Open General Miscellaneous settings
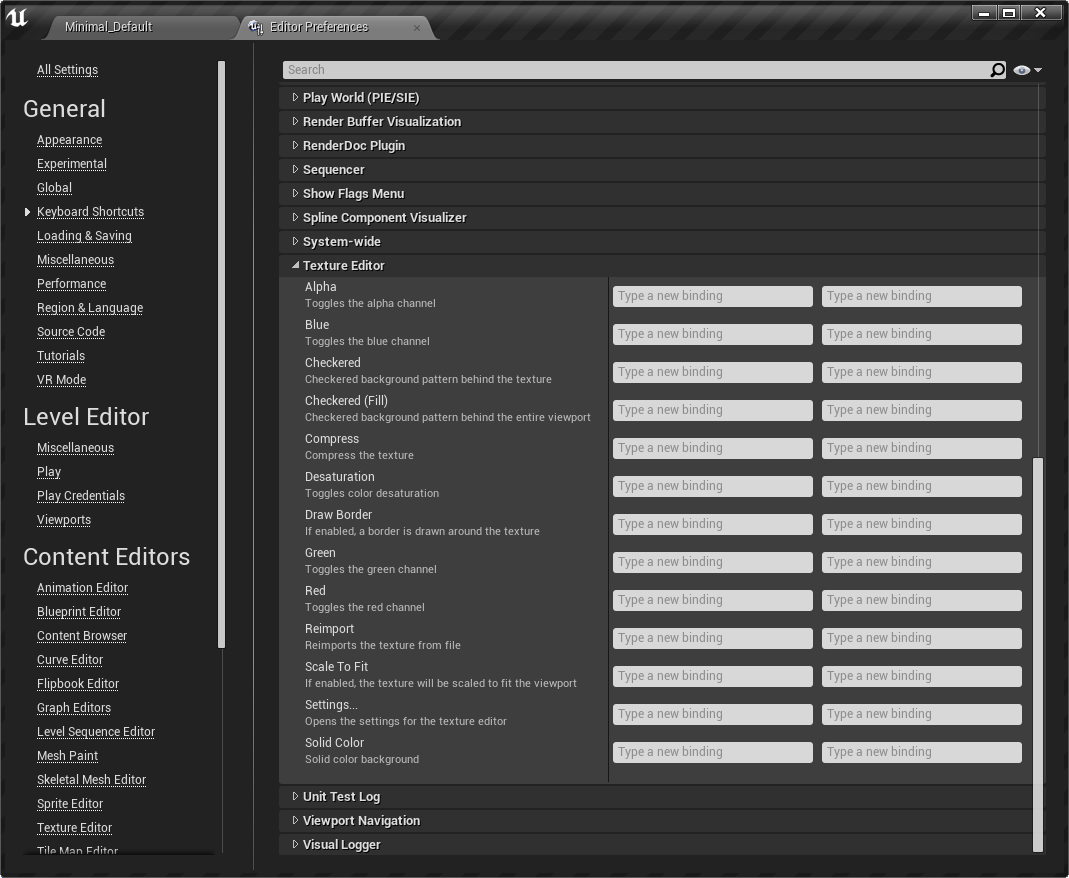1069x878 pixels. click(76, 260)
